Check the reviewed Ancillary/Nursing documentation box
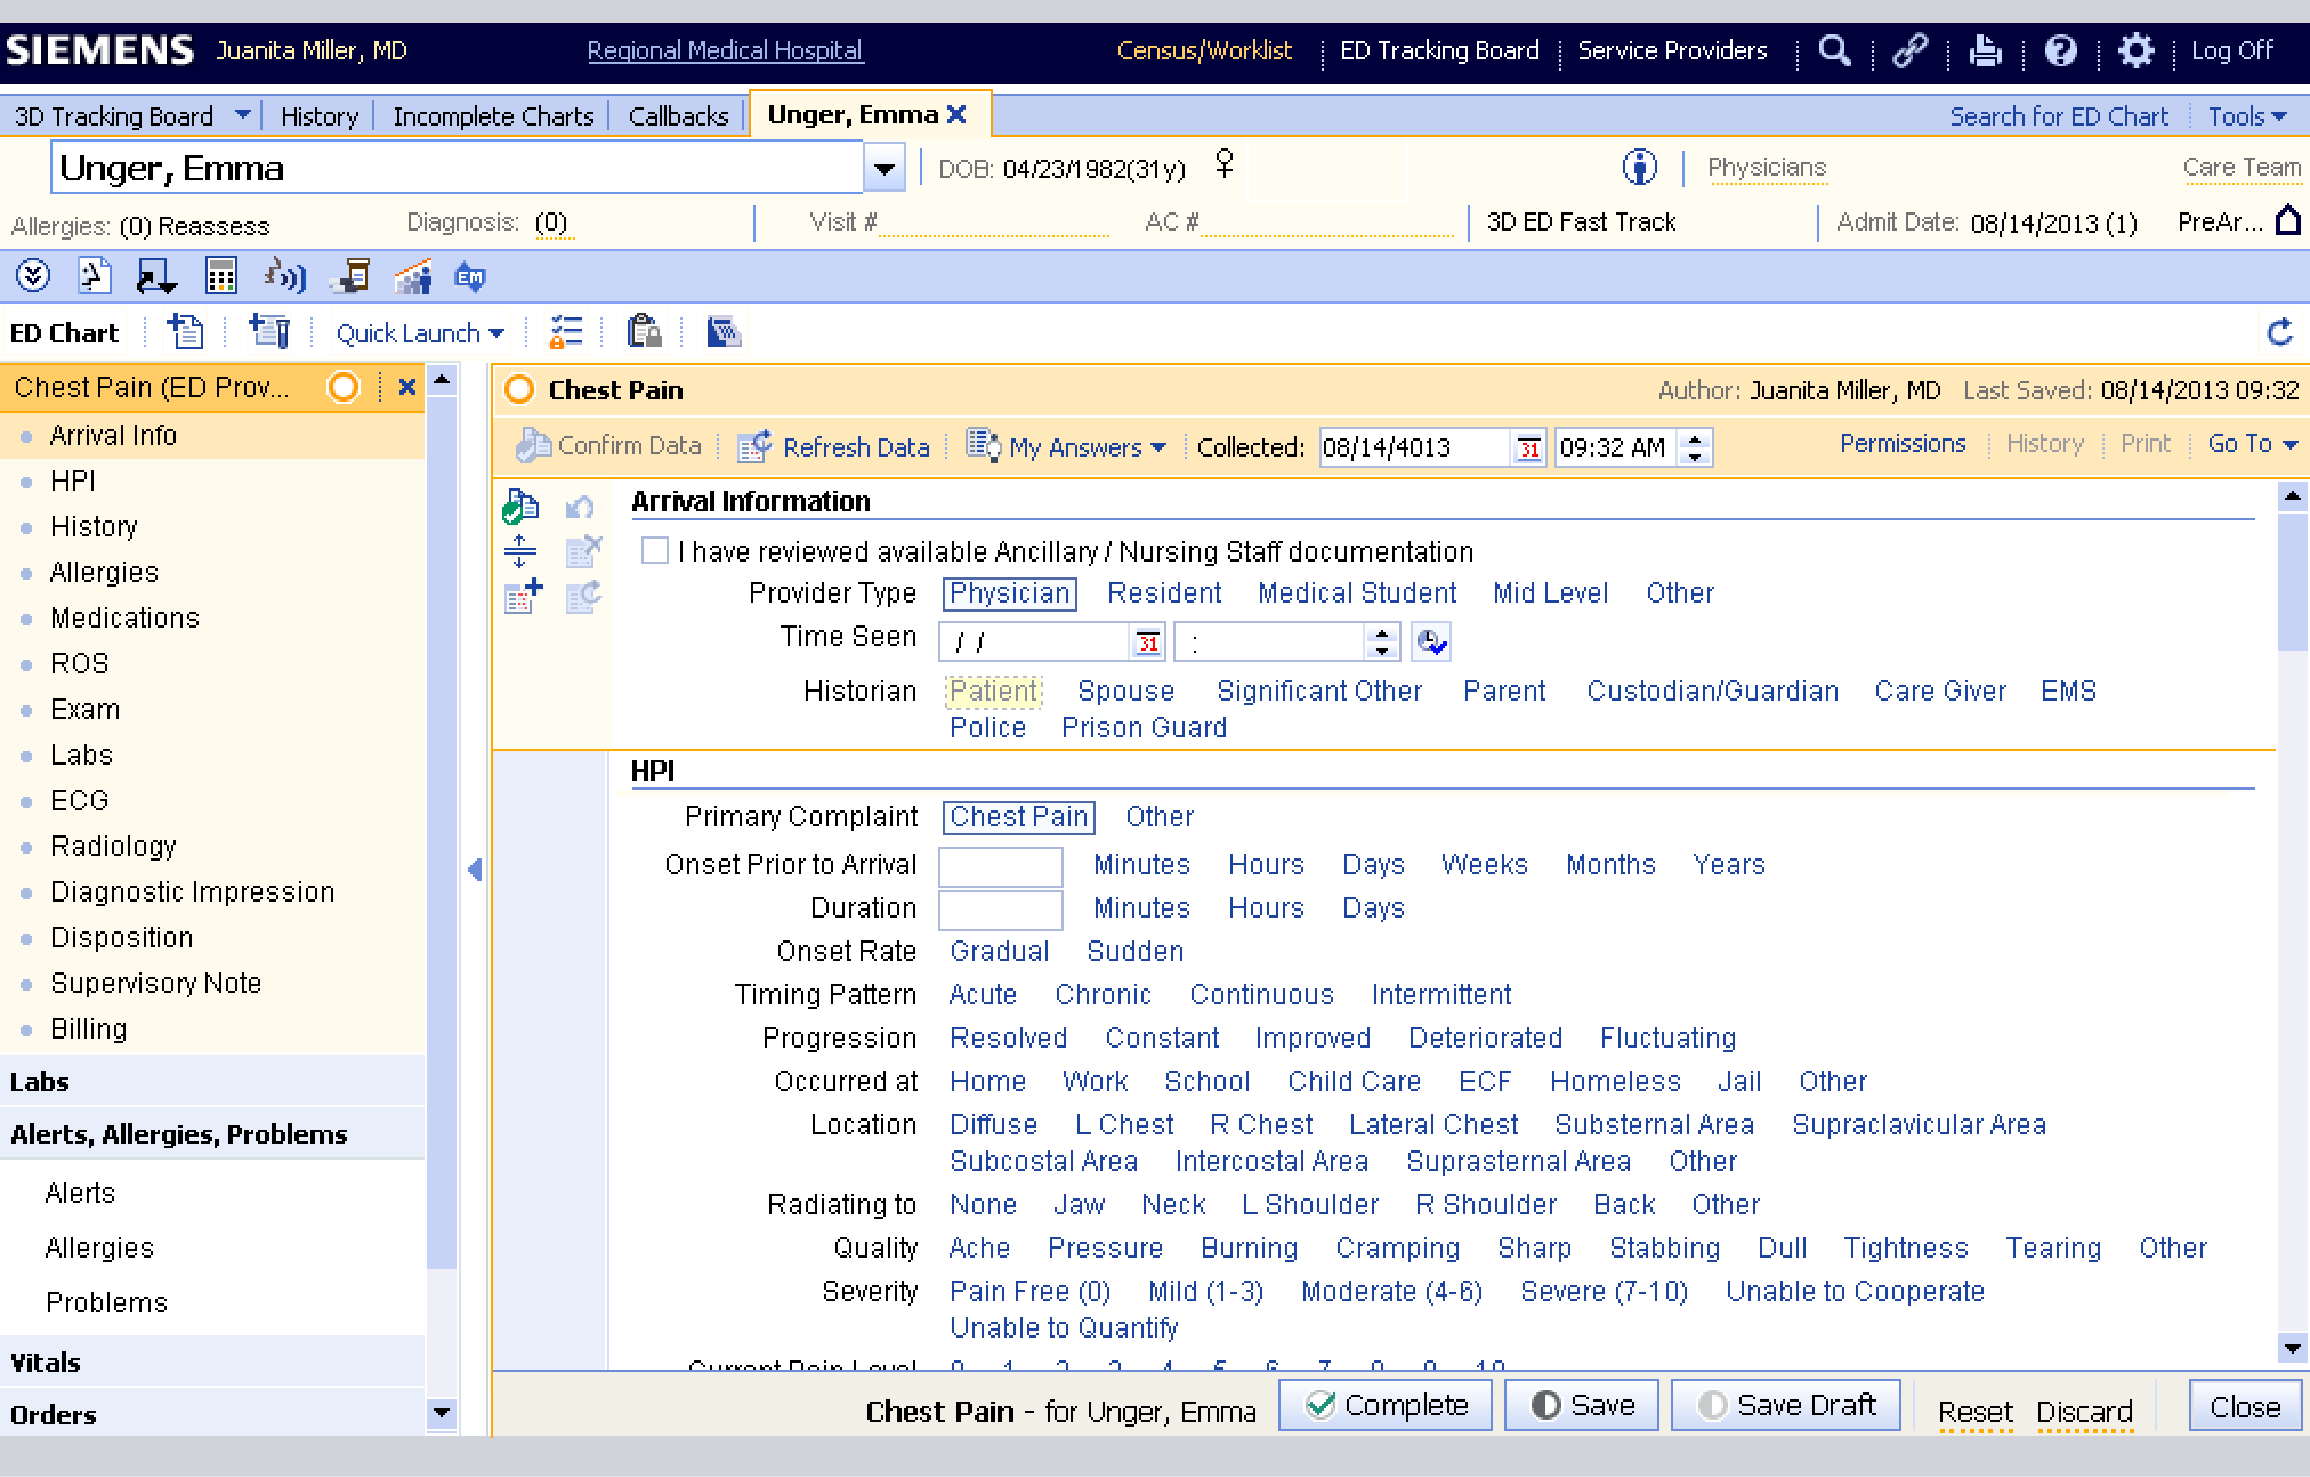Screen dimensions: 2310x1477 tap(655, 551)
